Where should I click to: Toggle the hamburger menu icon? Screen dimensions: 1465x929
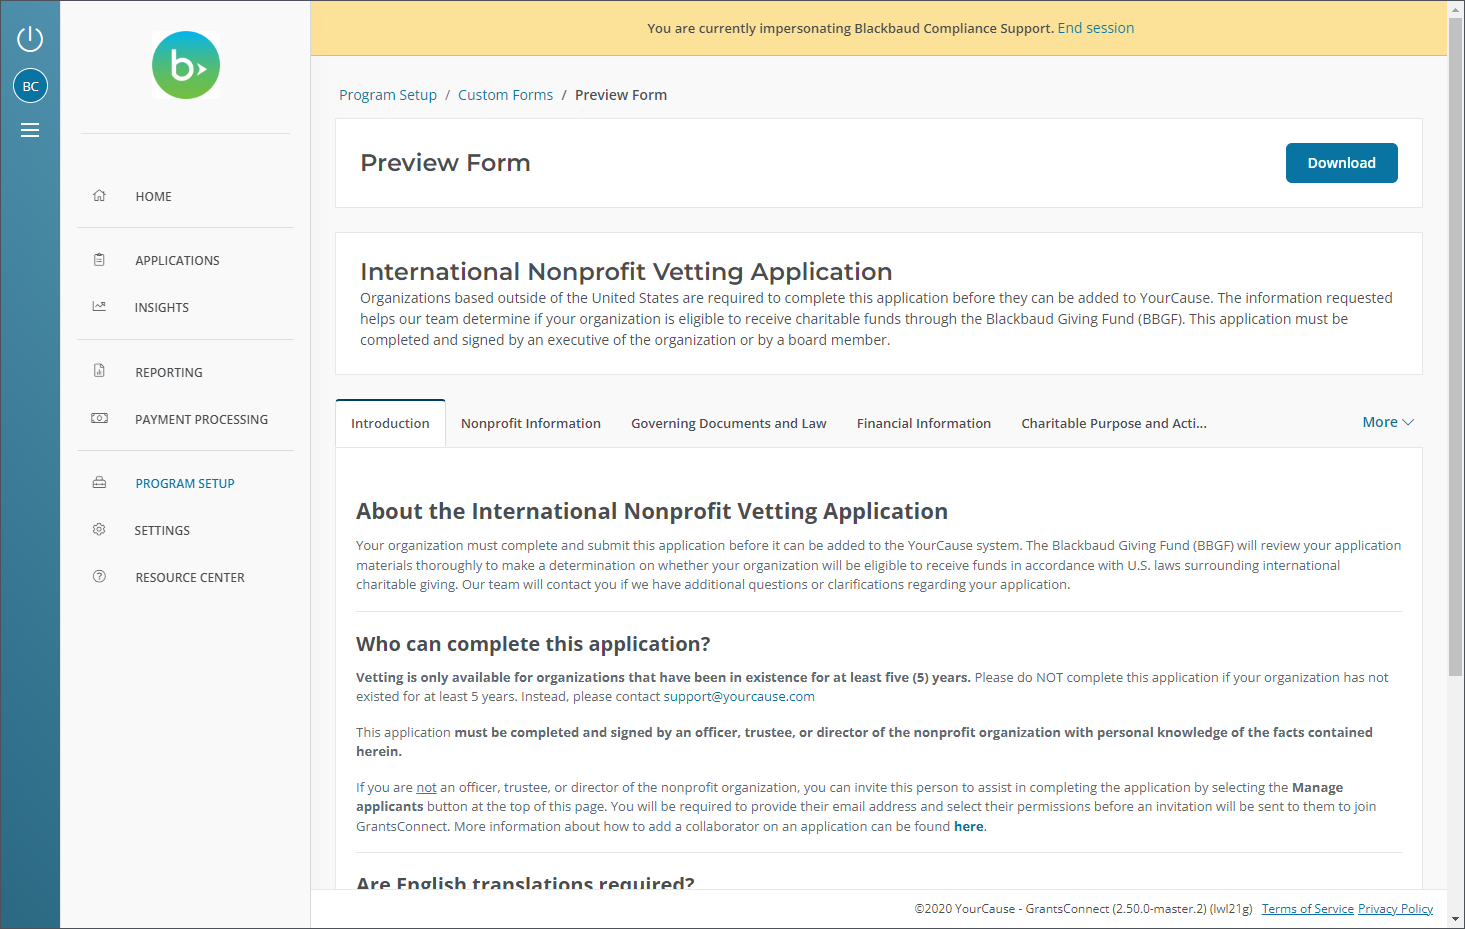[x=30, y=130]
